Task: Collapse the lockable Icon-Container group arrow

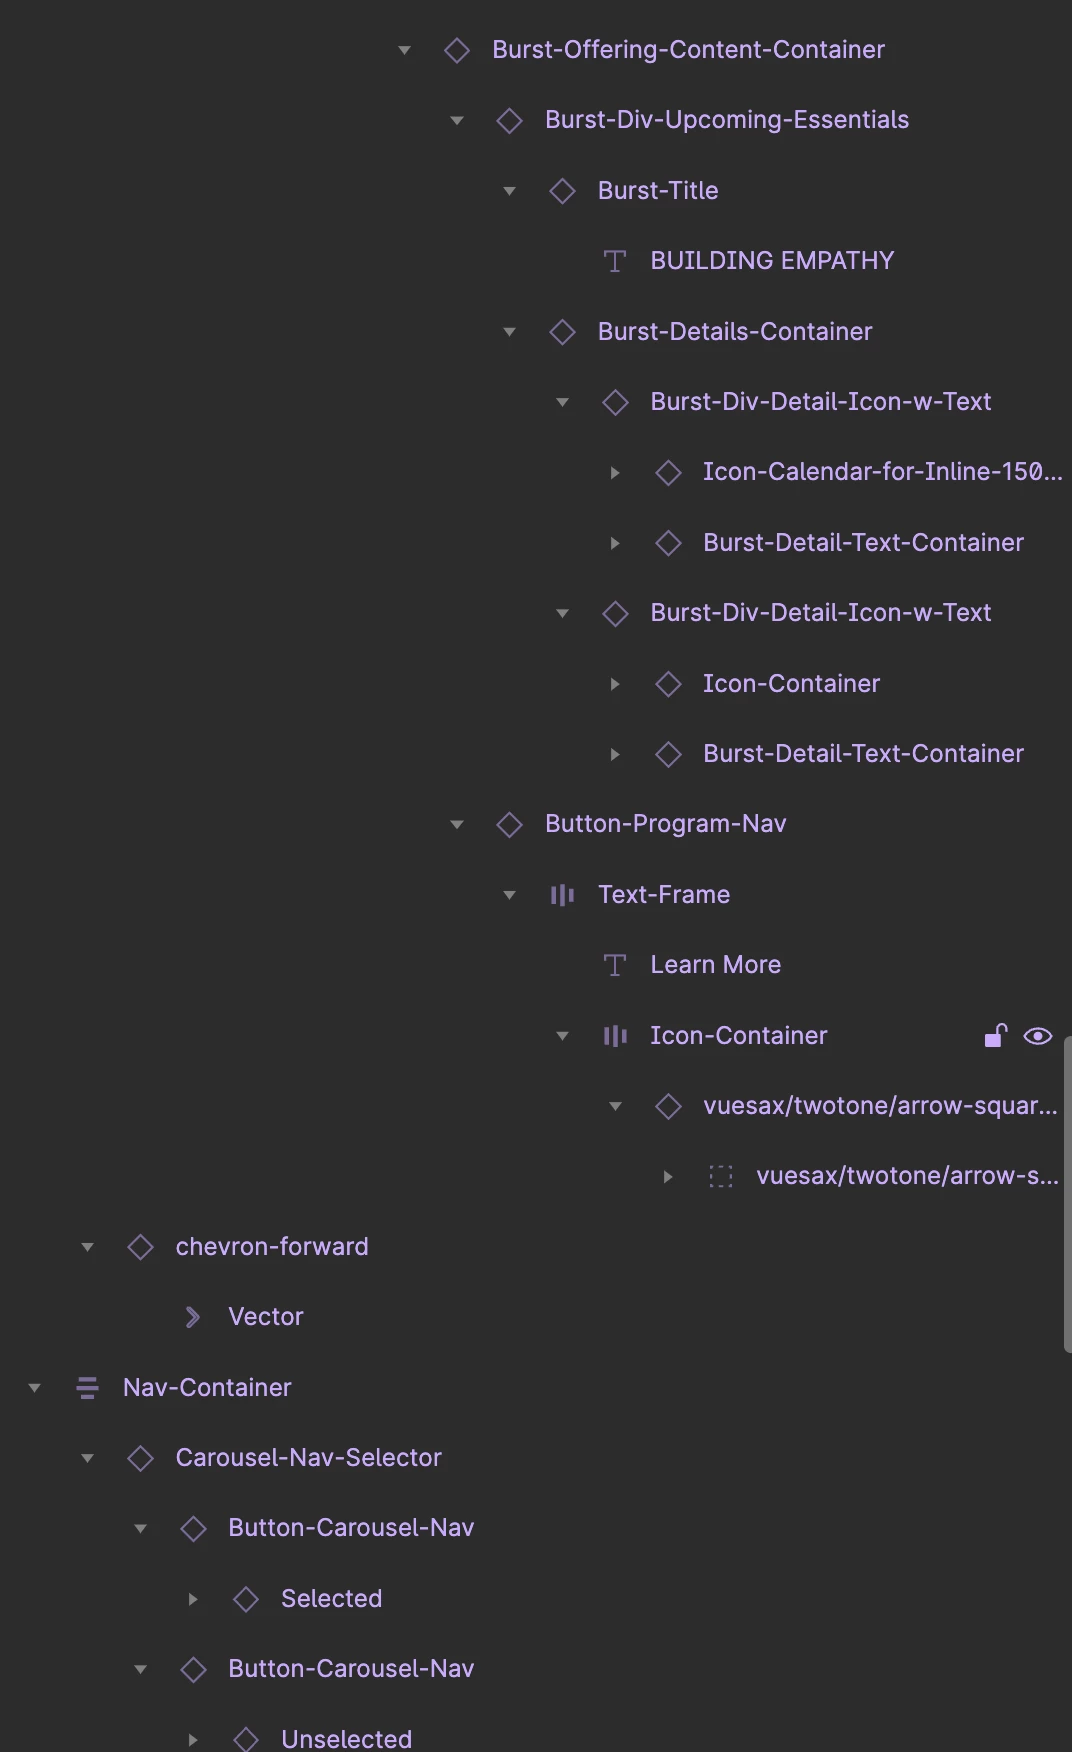Action: pyautogui.click(x=562, y=1036)
